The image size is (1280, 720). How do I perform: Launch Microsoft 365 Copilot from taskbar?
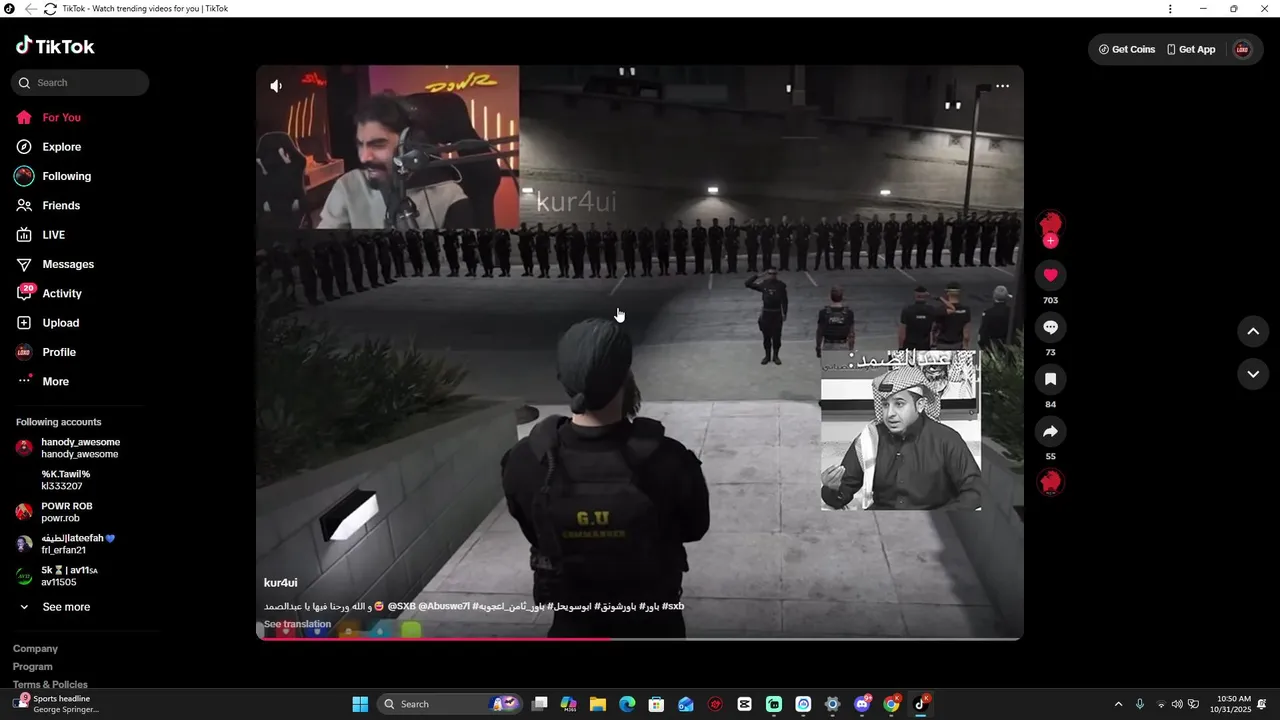coord(568,704)
